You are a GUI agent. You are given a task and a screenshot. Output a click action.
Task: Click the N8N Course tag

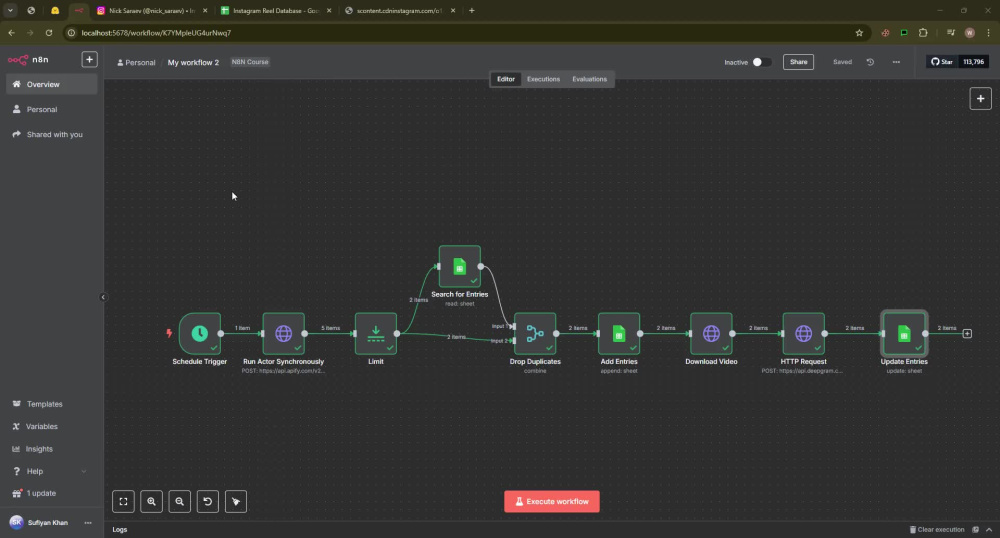click(x=250, y=62)
